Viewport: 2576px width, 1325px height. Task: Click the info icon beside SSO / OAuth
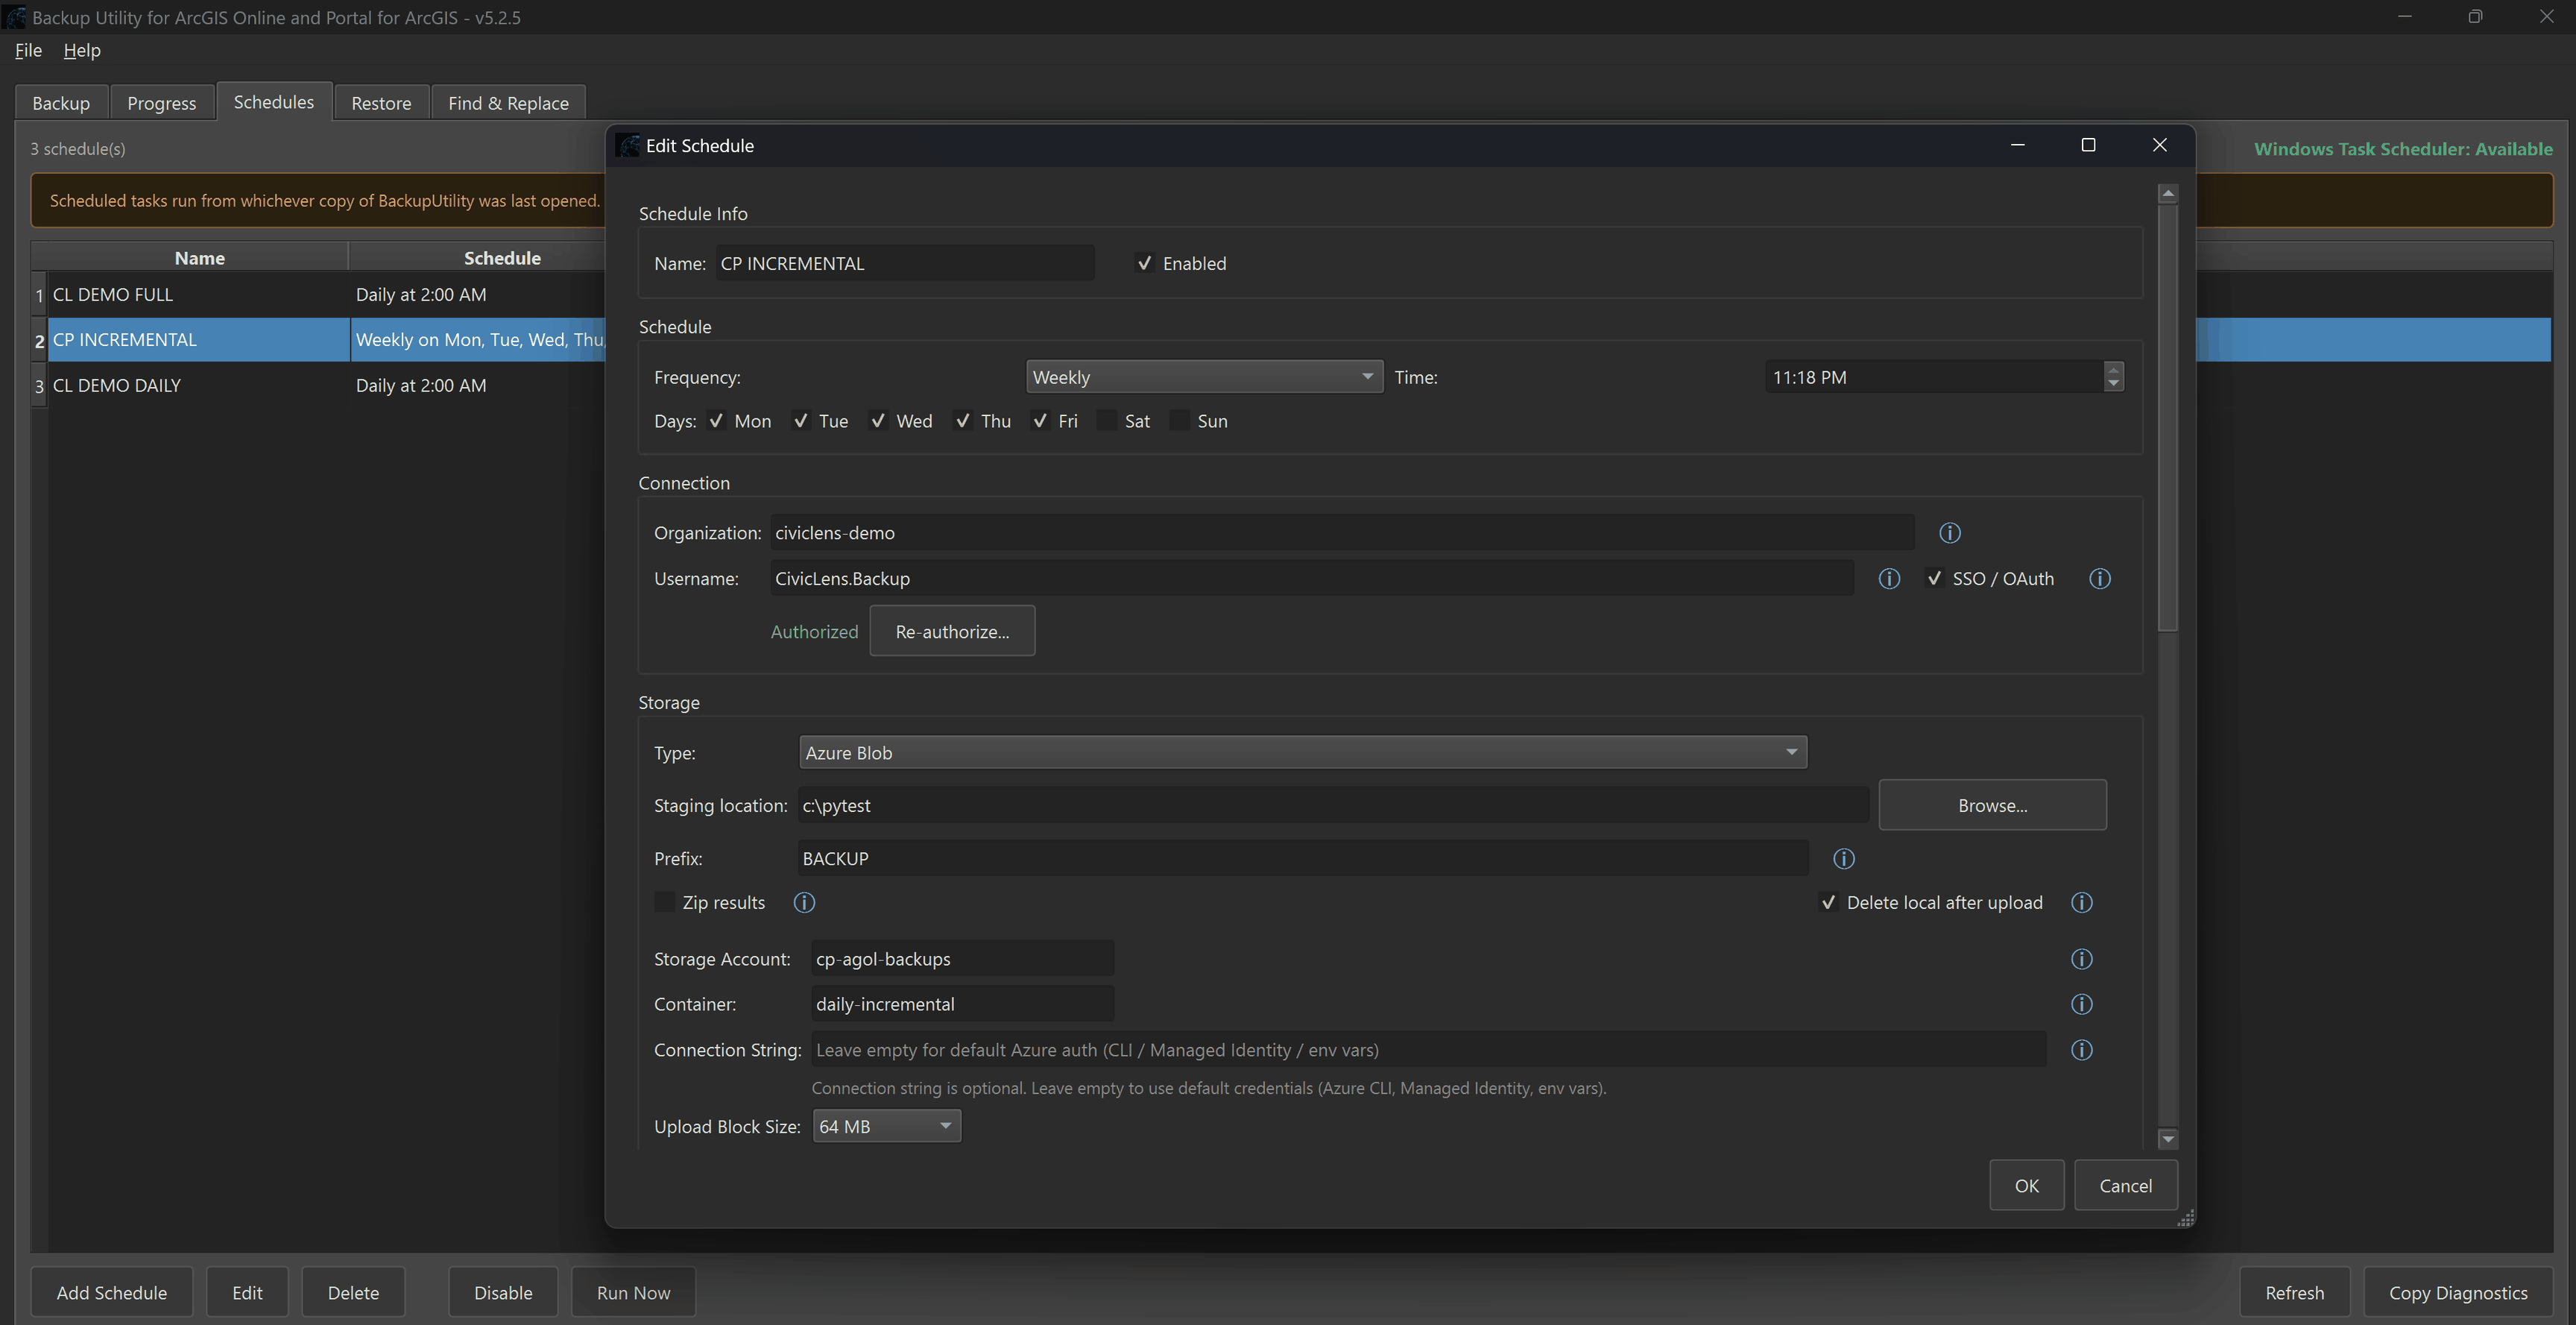(x=2099, y=579)
